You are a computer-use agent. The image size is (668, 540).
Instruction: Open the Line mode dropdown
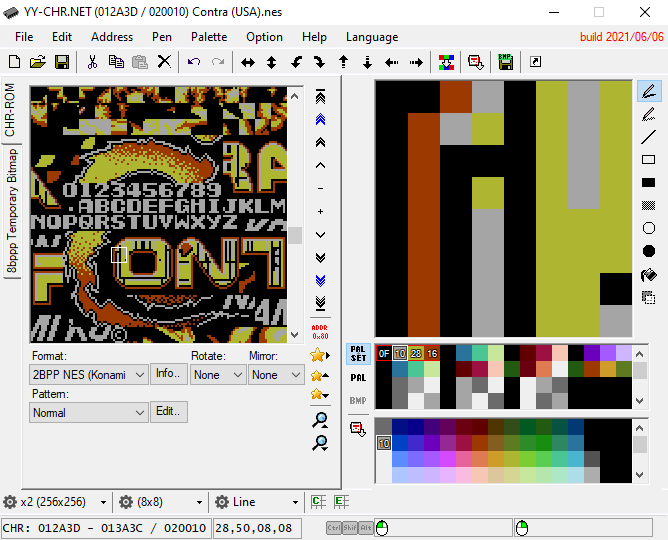[x=256, y=502]
